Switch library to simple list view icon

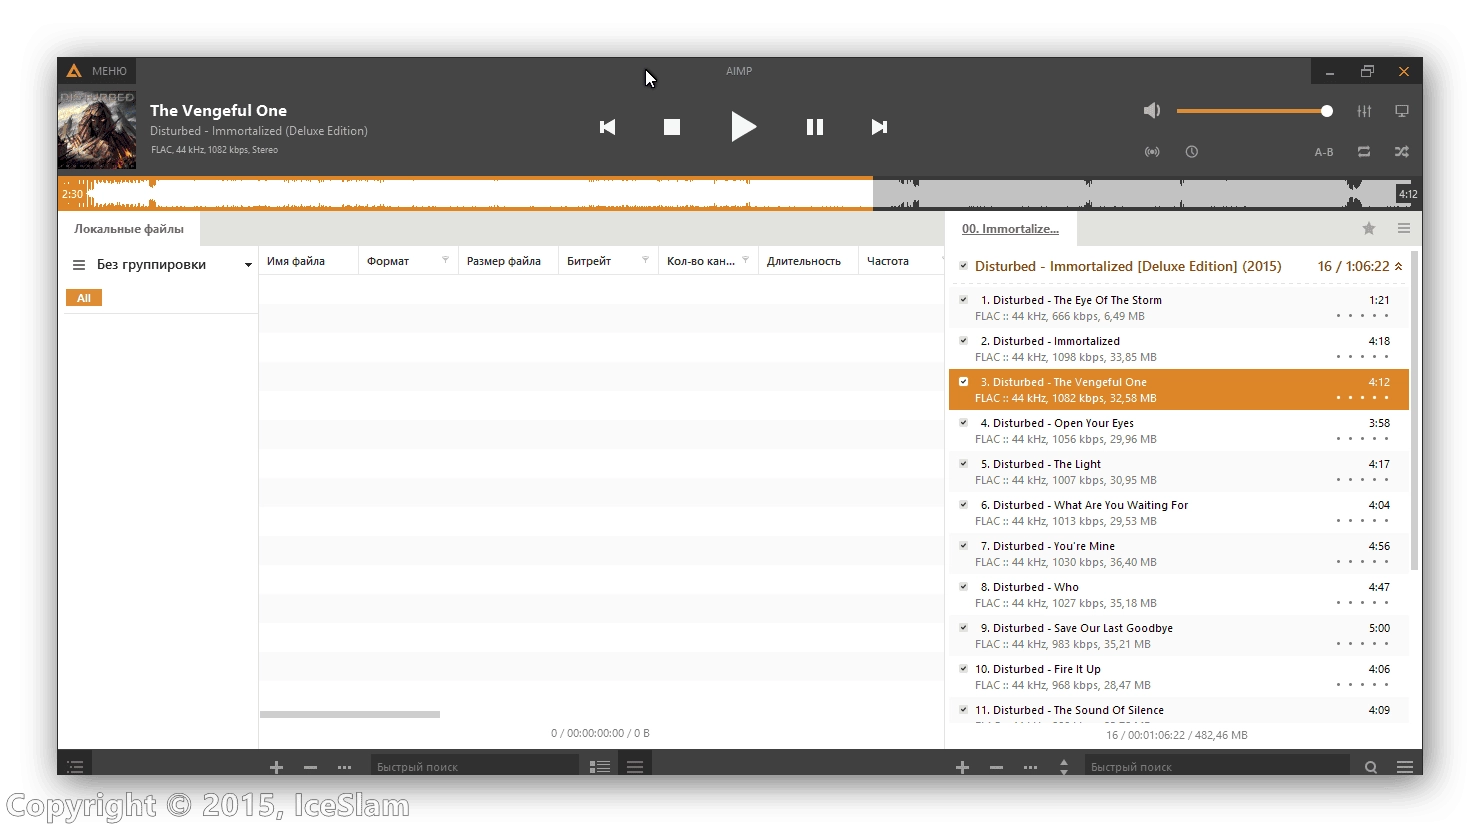click(635, 767)
